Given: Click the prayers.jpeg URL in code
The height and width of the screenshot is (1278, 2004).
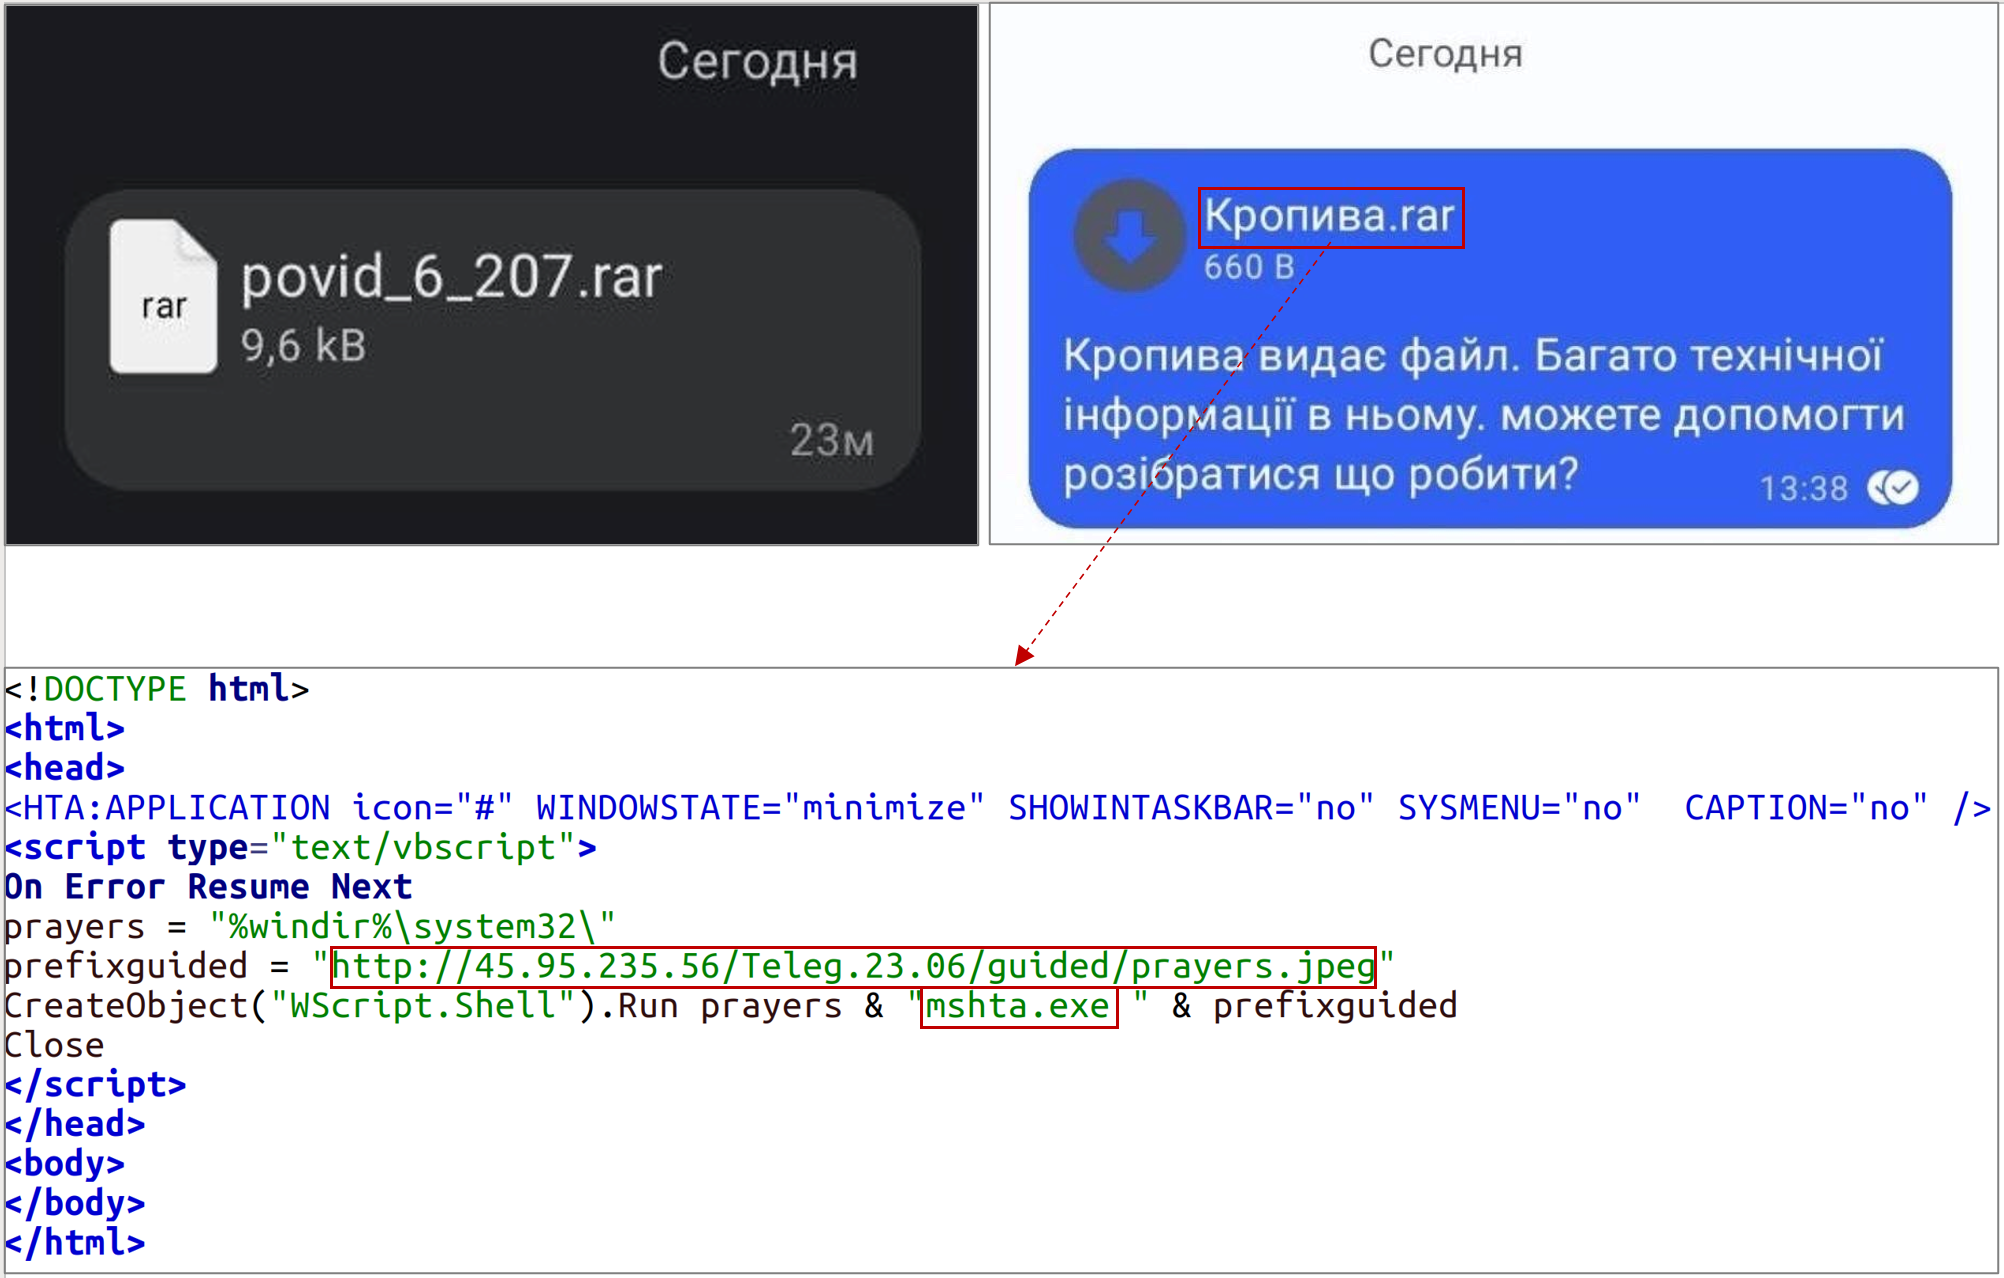Looking at the screenshot, I should [852, 966].
